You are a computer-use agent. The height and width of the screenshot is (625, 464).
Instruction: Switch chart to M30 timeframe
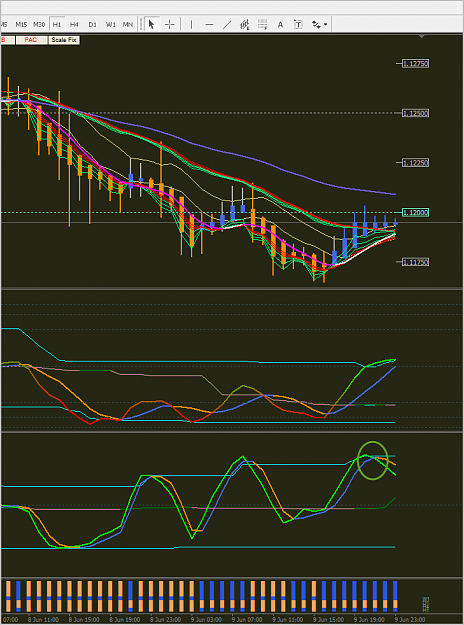tap(39, 25)
